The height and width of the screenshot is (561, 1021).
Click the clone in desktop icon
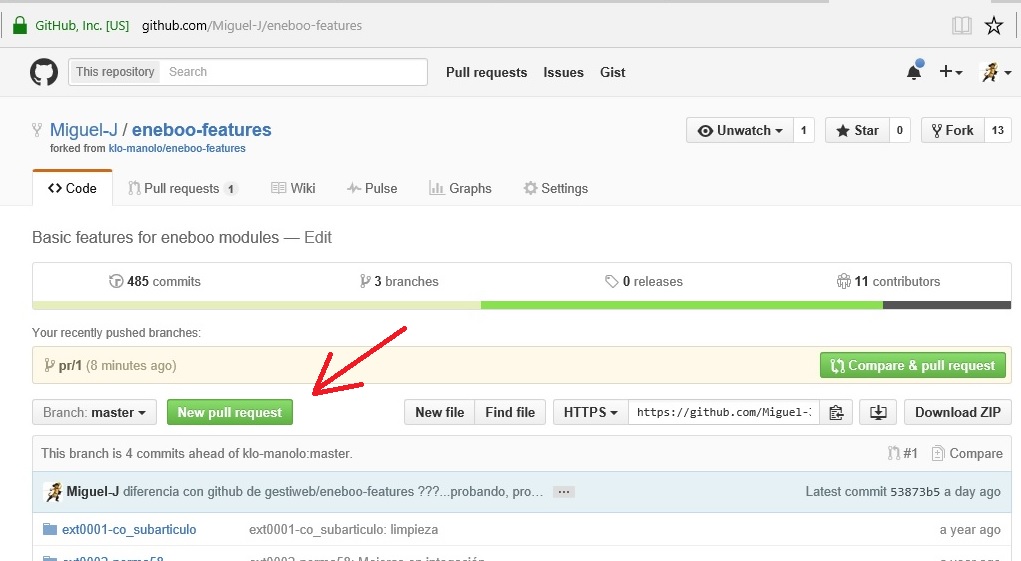878,413
